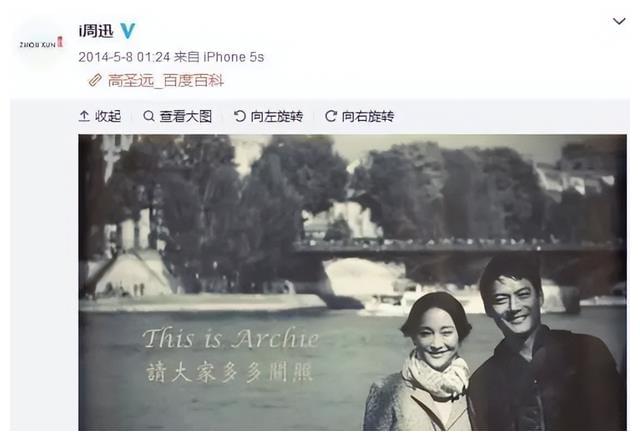Screen dimensions: 640x441
Task: Click the 'This is Archie' caption in photo
Action: pyautogui.click(x=231, y=338)
